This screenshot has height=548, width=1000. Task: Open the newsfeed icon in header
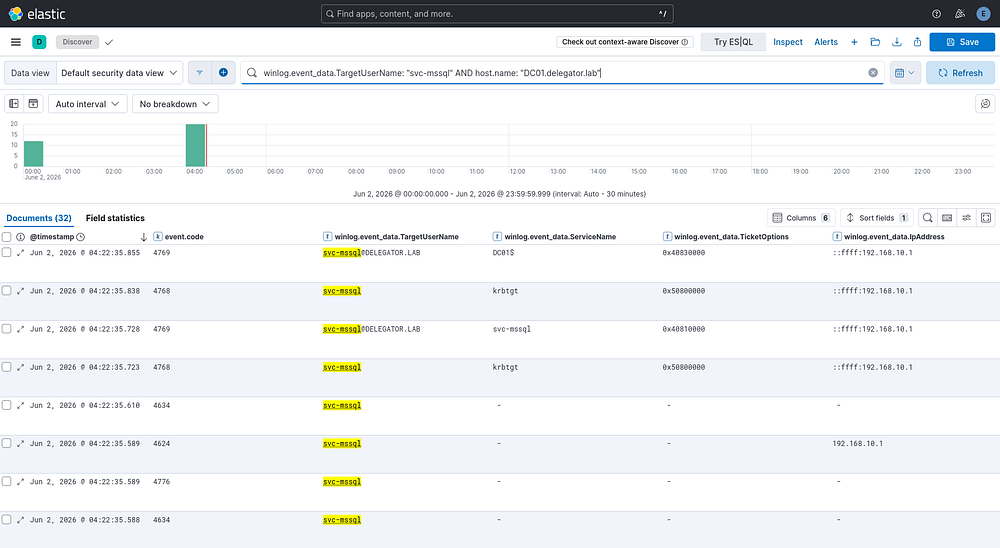pyautogui.click(x=960, y=13)
